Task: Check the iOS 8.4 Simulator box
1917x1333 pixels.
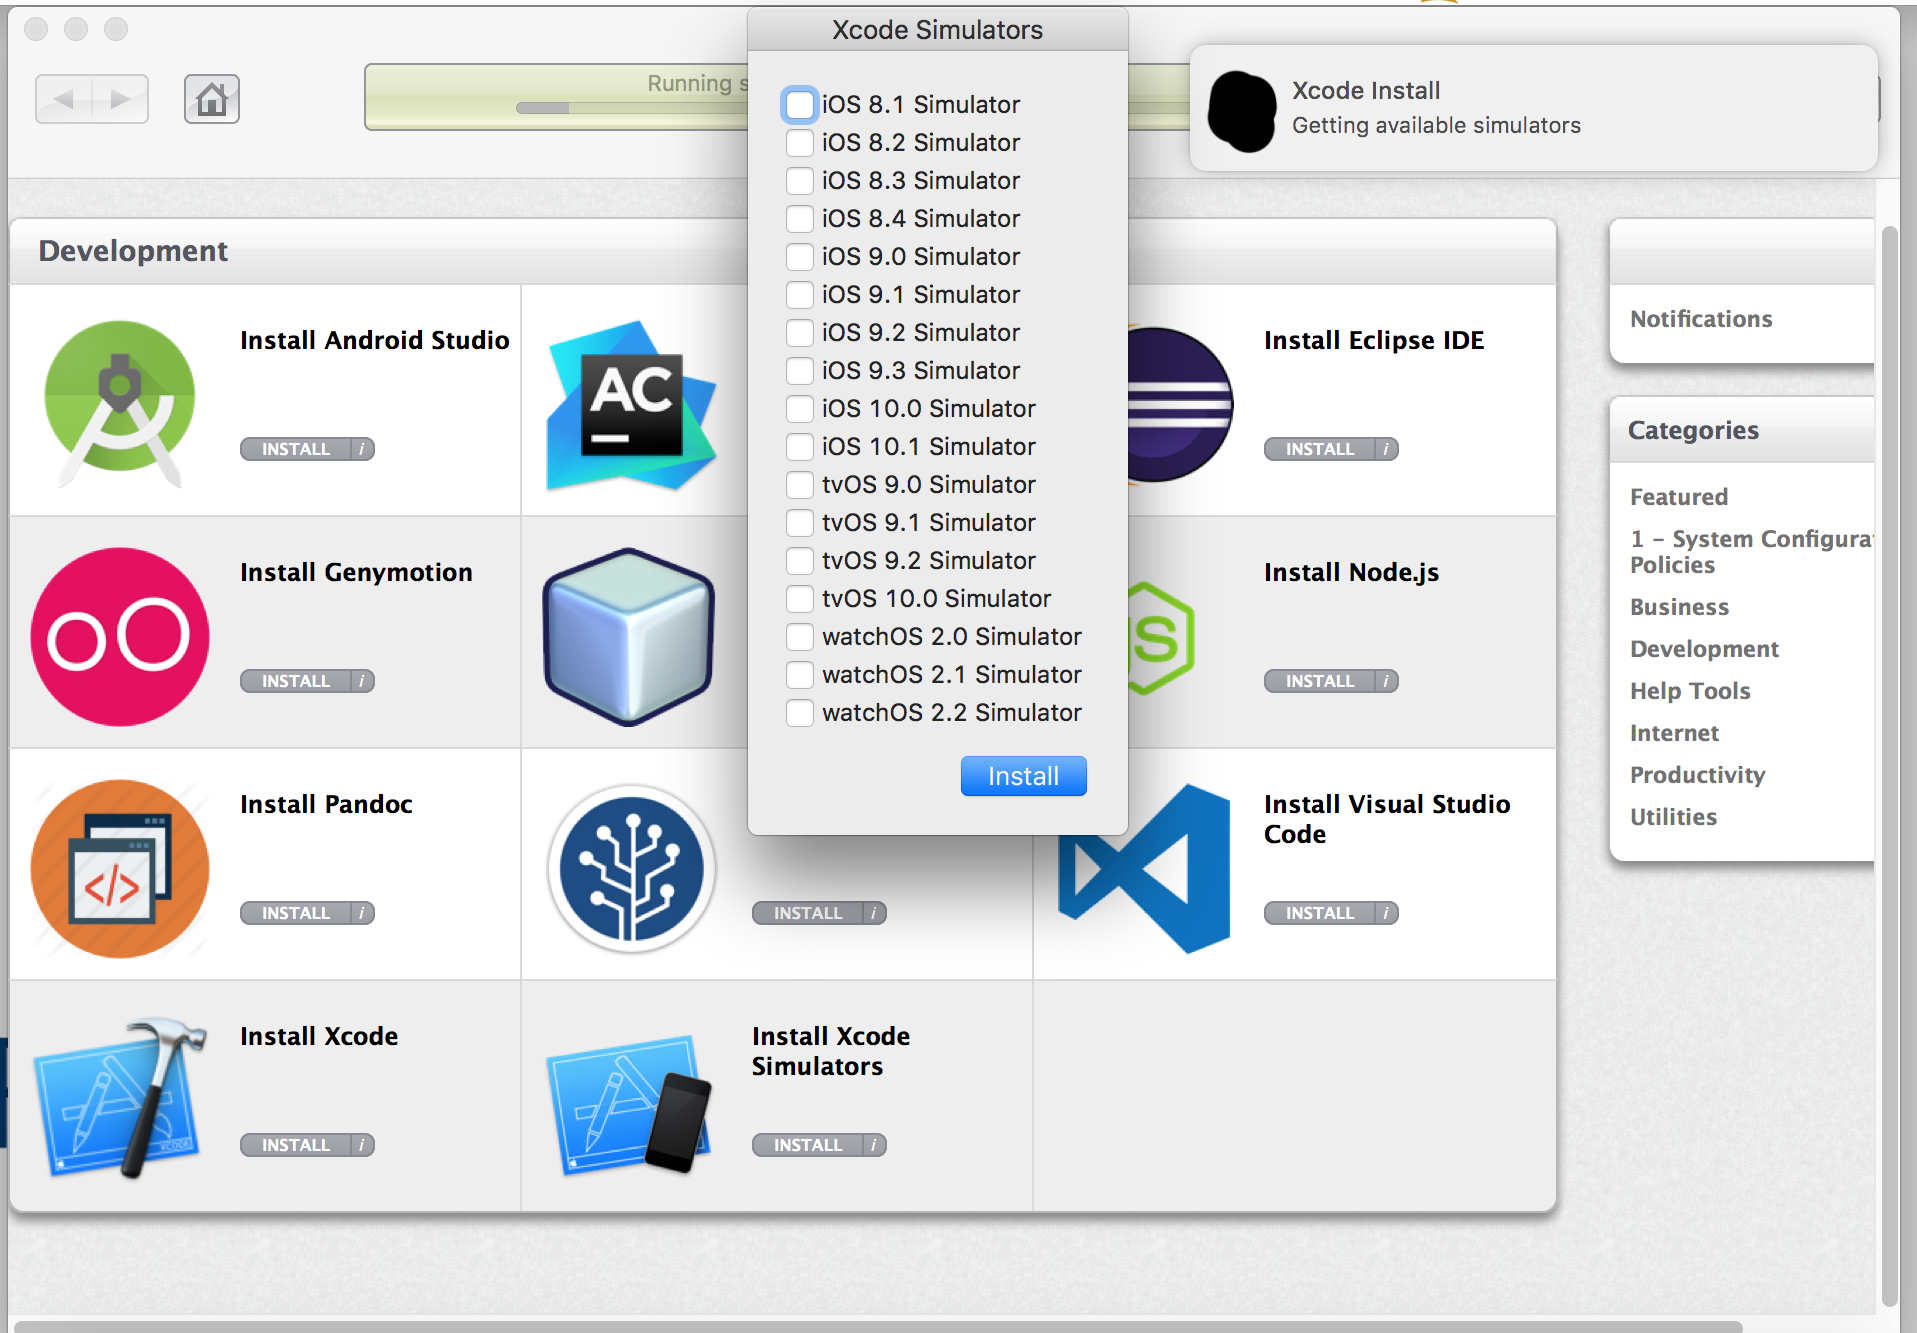Action: pos(800,219)
